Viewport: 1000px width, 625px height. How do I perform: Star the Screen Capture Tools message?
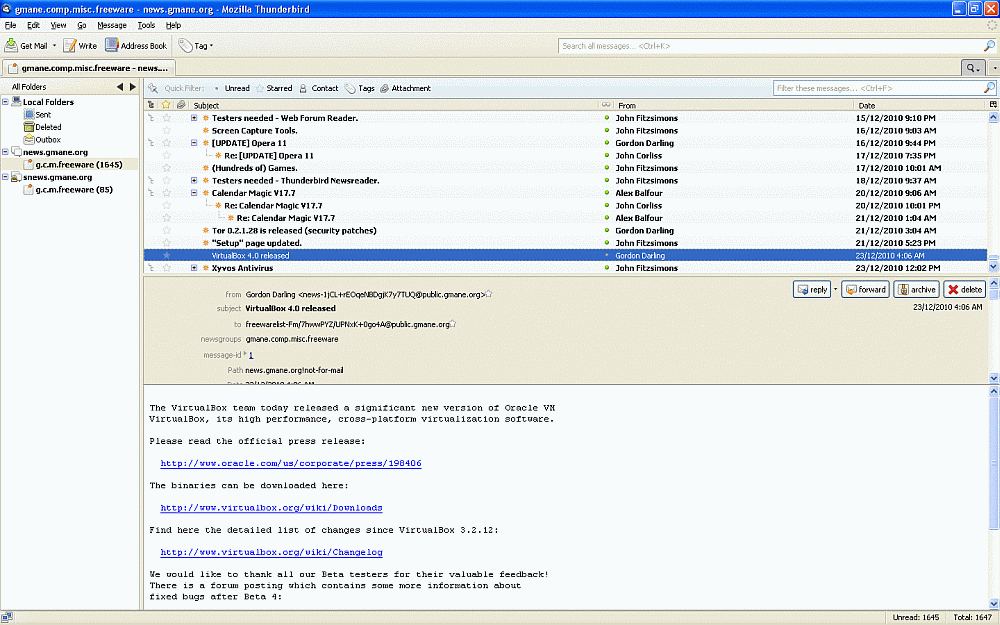[167, 130]
